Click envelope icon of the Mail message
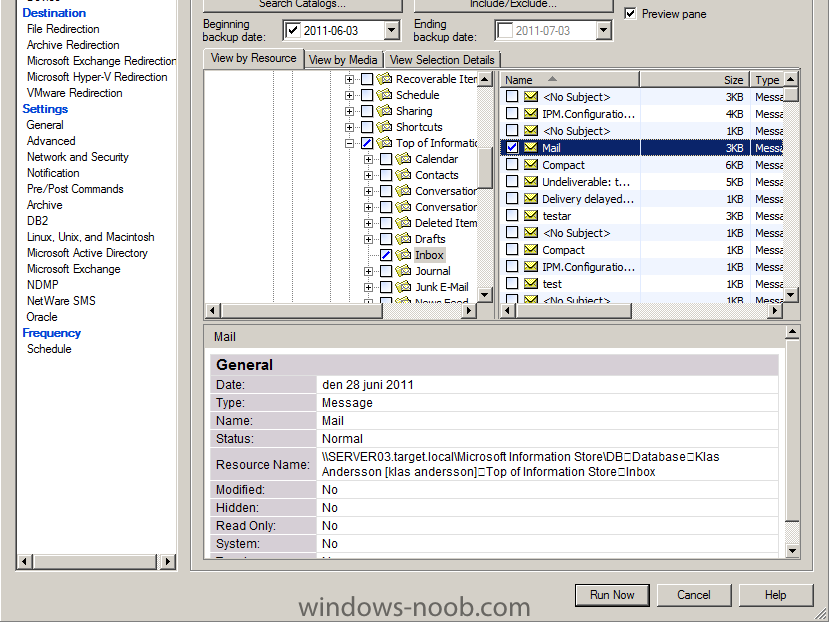Viewport: 829px width, 622px height. point(531,148)
